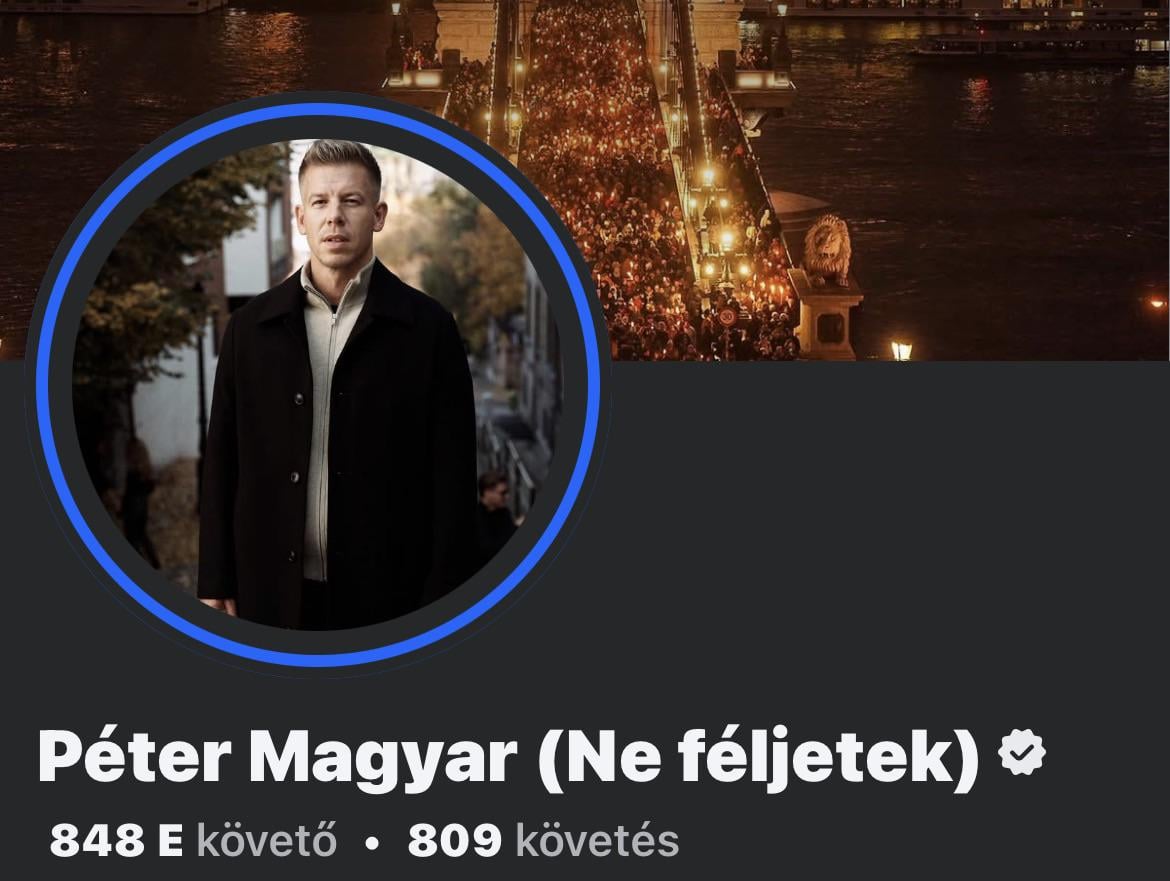1170x881 pixels.
Task: Select the bold 809 number
Action: click(454, 840)
